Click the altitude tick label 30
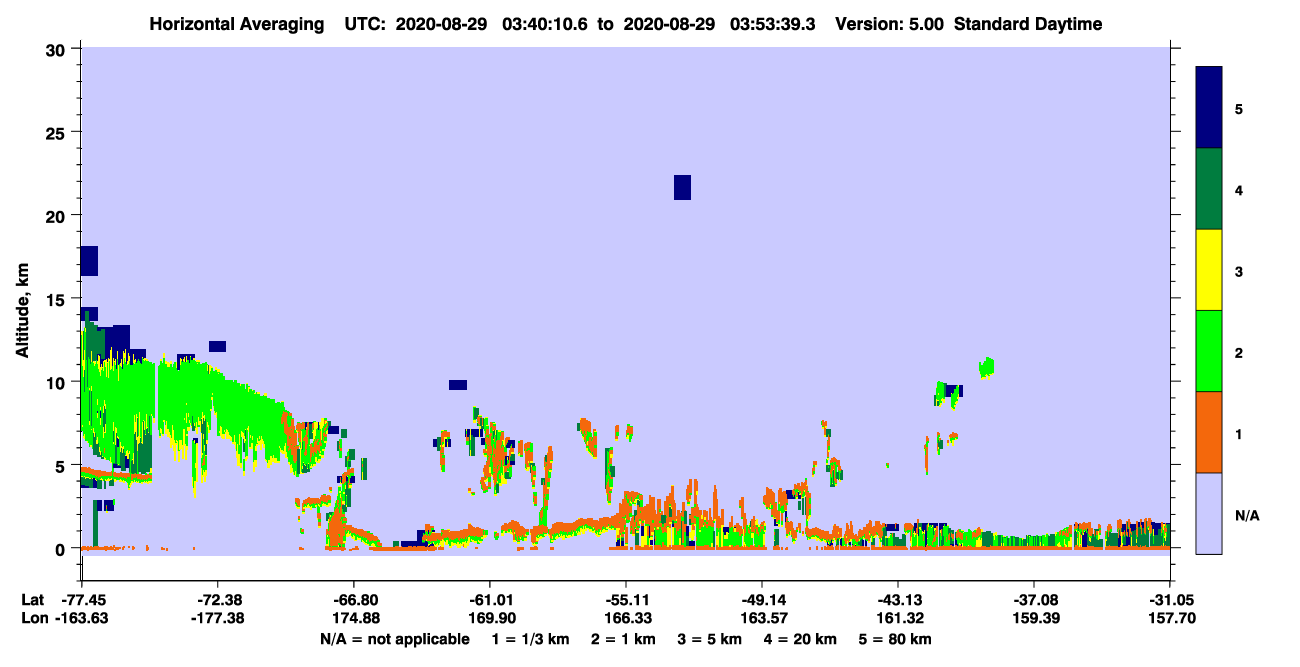 point(58,49)
